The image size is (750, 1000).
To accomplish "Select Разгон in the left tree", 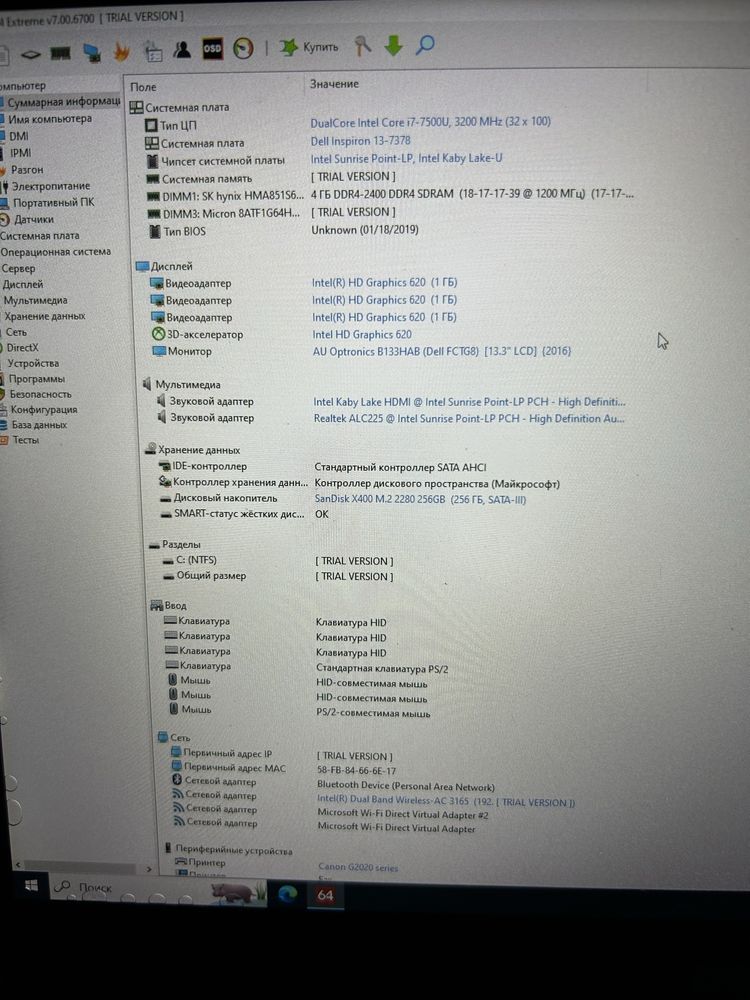I will coord(27,170).
